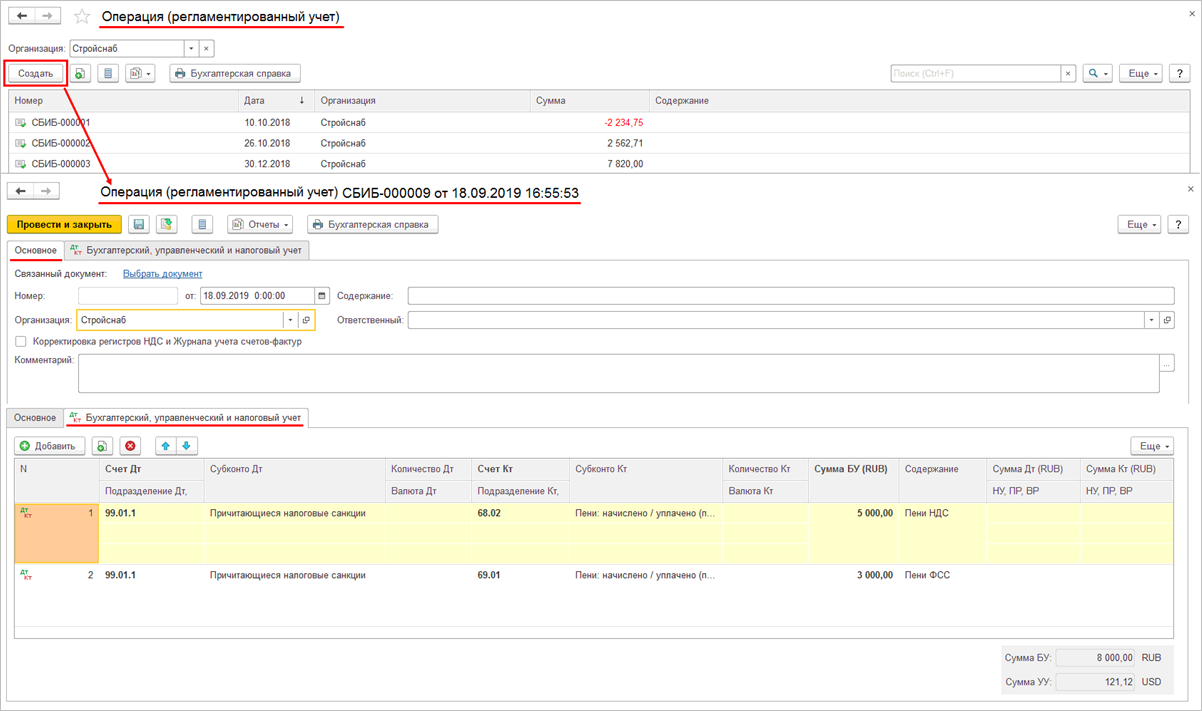Open Бухгалтерский tab above Связанный документ
Viewport: 1202px width, 711px height.
tap(187, 250)
